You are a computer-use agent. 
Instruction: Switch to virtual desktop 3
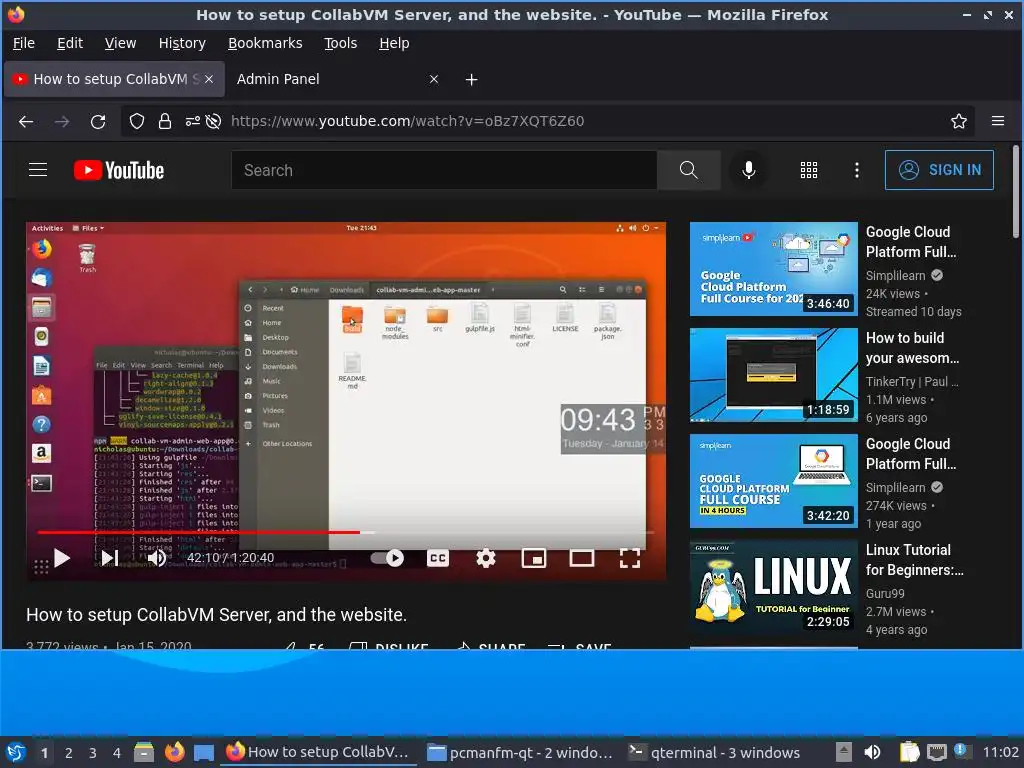pyautogui.click(x=93, y=753)
